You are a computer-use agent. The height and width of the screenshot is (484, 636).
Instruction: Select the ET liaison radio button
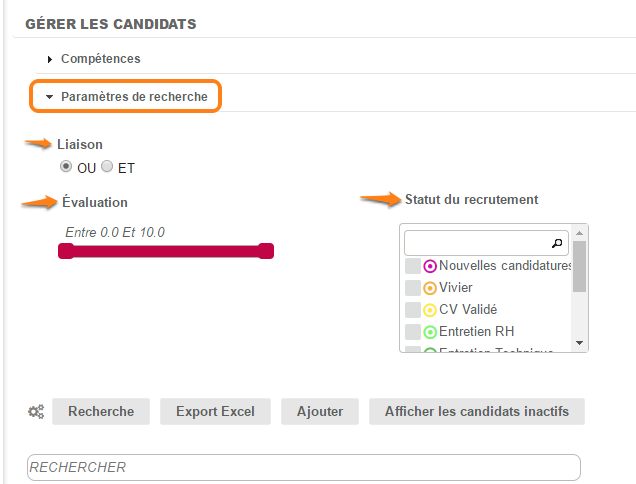108,167
